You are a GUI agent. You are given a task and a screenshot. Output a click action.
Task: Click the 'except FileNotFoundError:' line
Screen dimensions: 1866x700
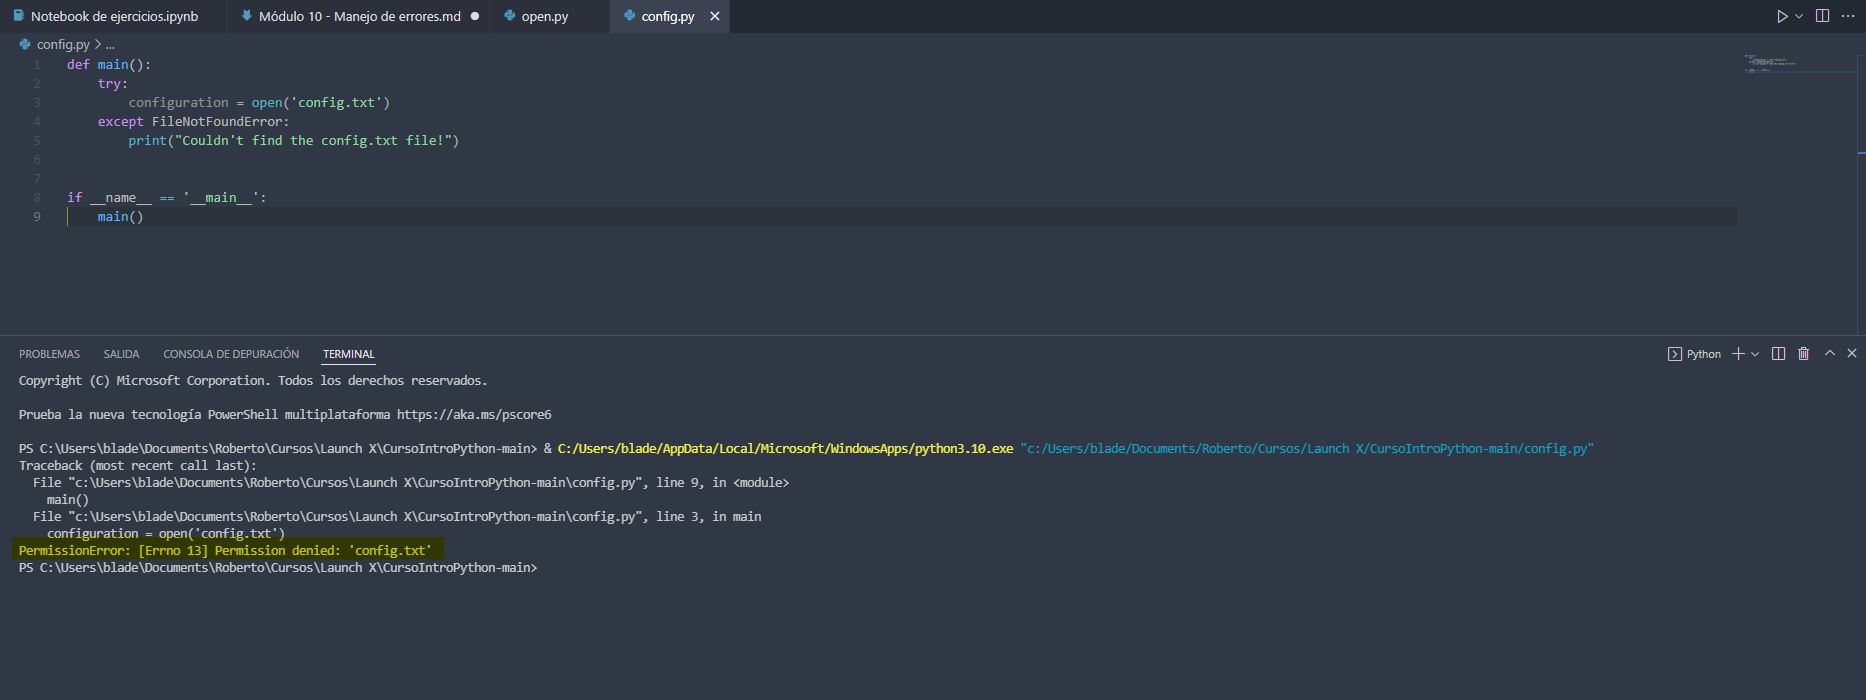(x=193, y=122)
